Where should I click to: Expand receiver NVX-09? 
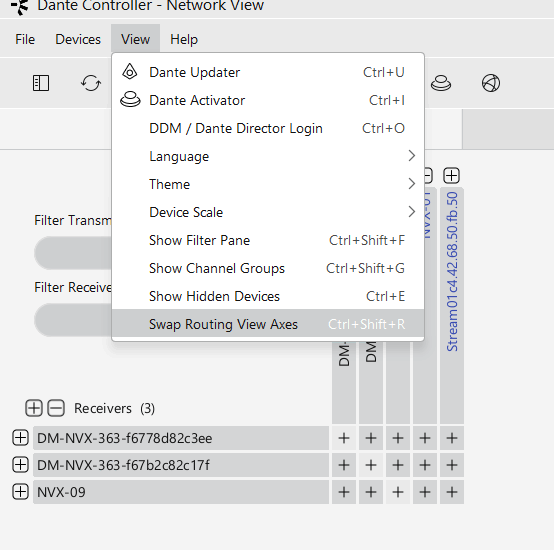click(20, 492)
